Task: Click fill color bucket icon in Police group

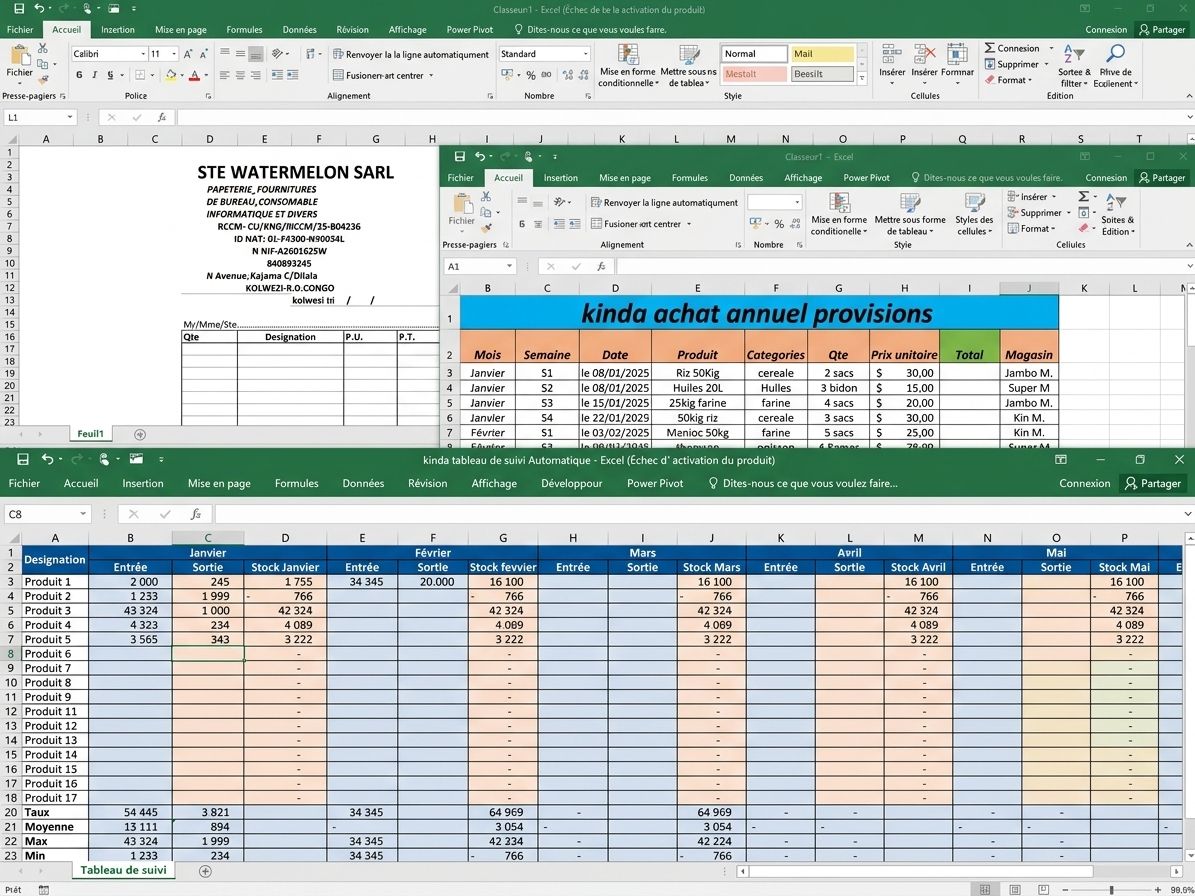Action: click(171, 75)
